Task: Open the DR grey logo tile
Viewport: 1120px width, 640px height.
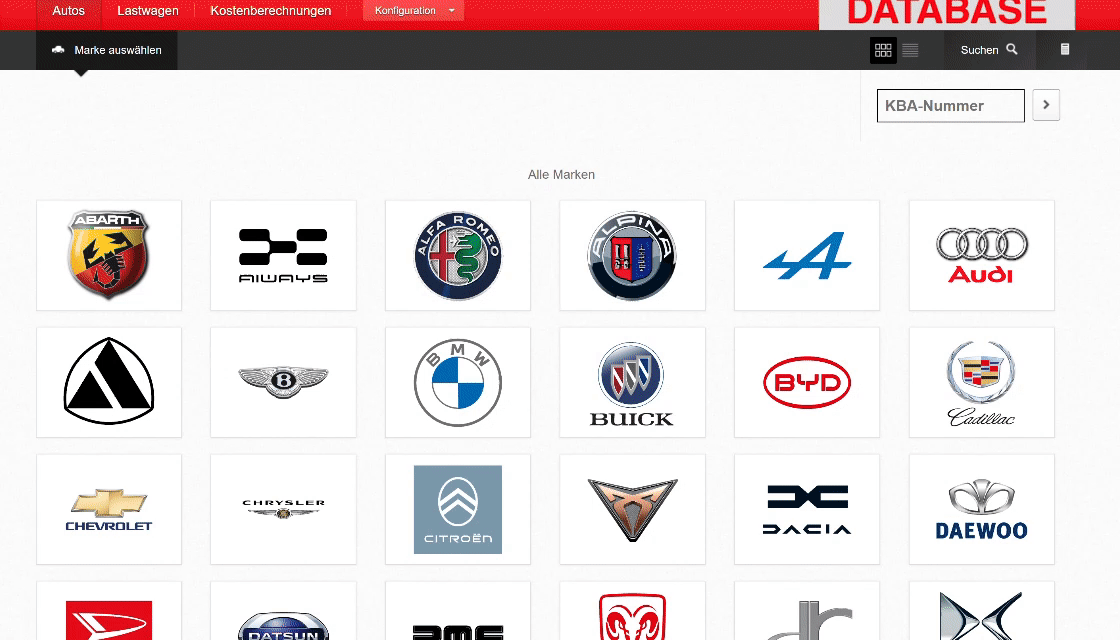Action: tap(807, 611)
